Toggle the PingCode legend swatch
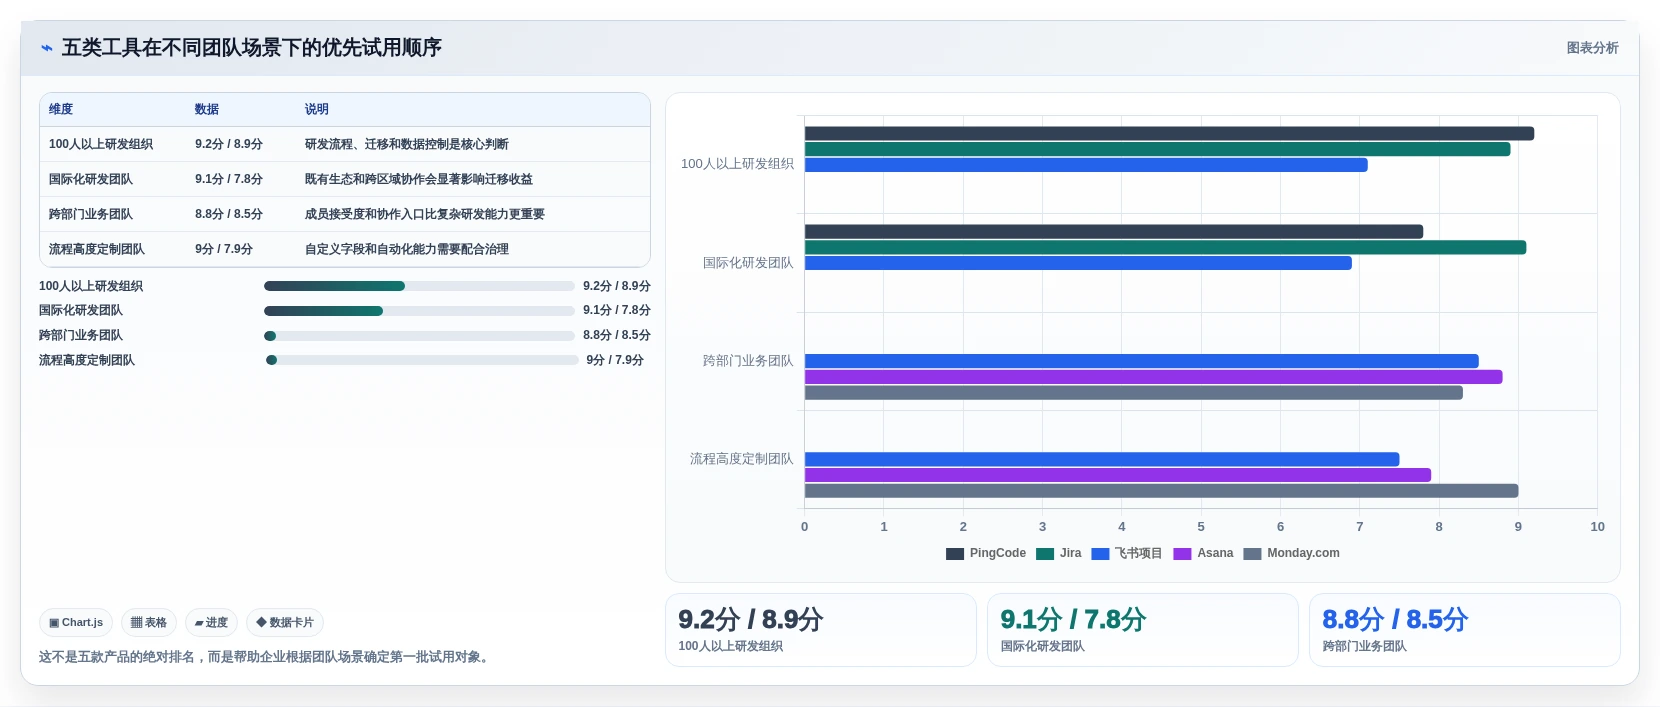The image size is (1660, 707). (x=955, y=554)
